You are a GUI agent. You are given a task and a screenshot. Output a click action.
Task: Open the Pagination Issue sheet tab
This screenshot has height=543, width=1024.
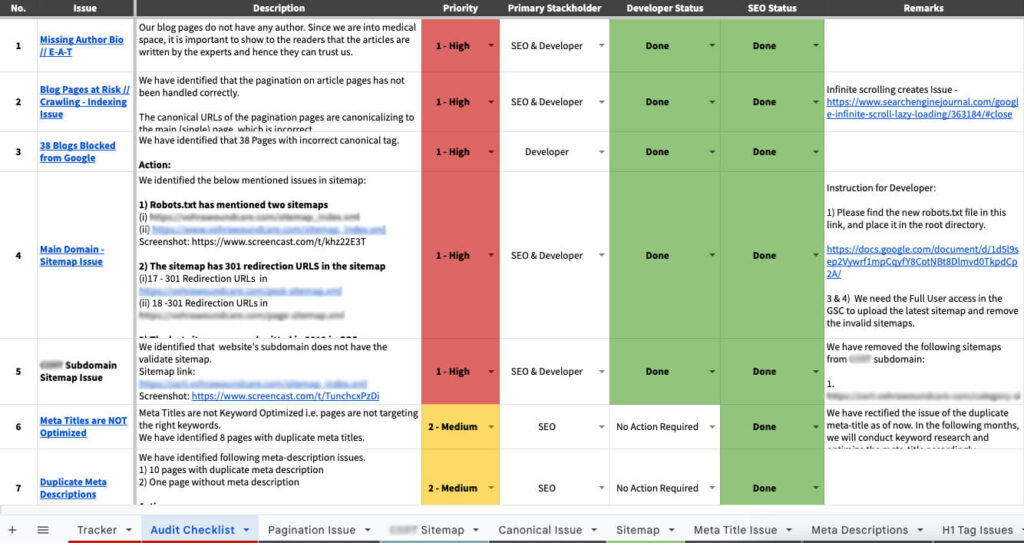pyautogui.click(x=312, y=530)
